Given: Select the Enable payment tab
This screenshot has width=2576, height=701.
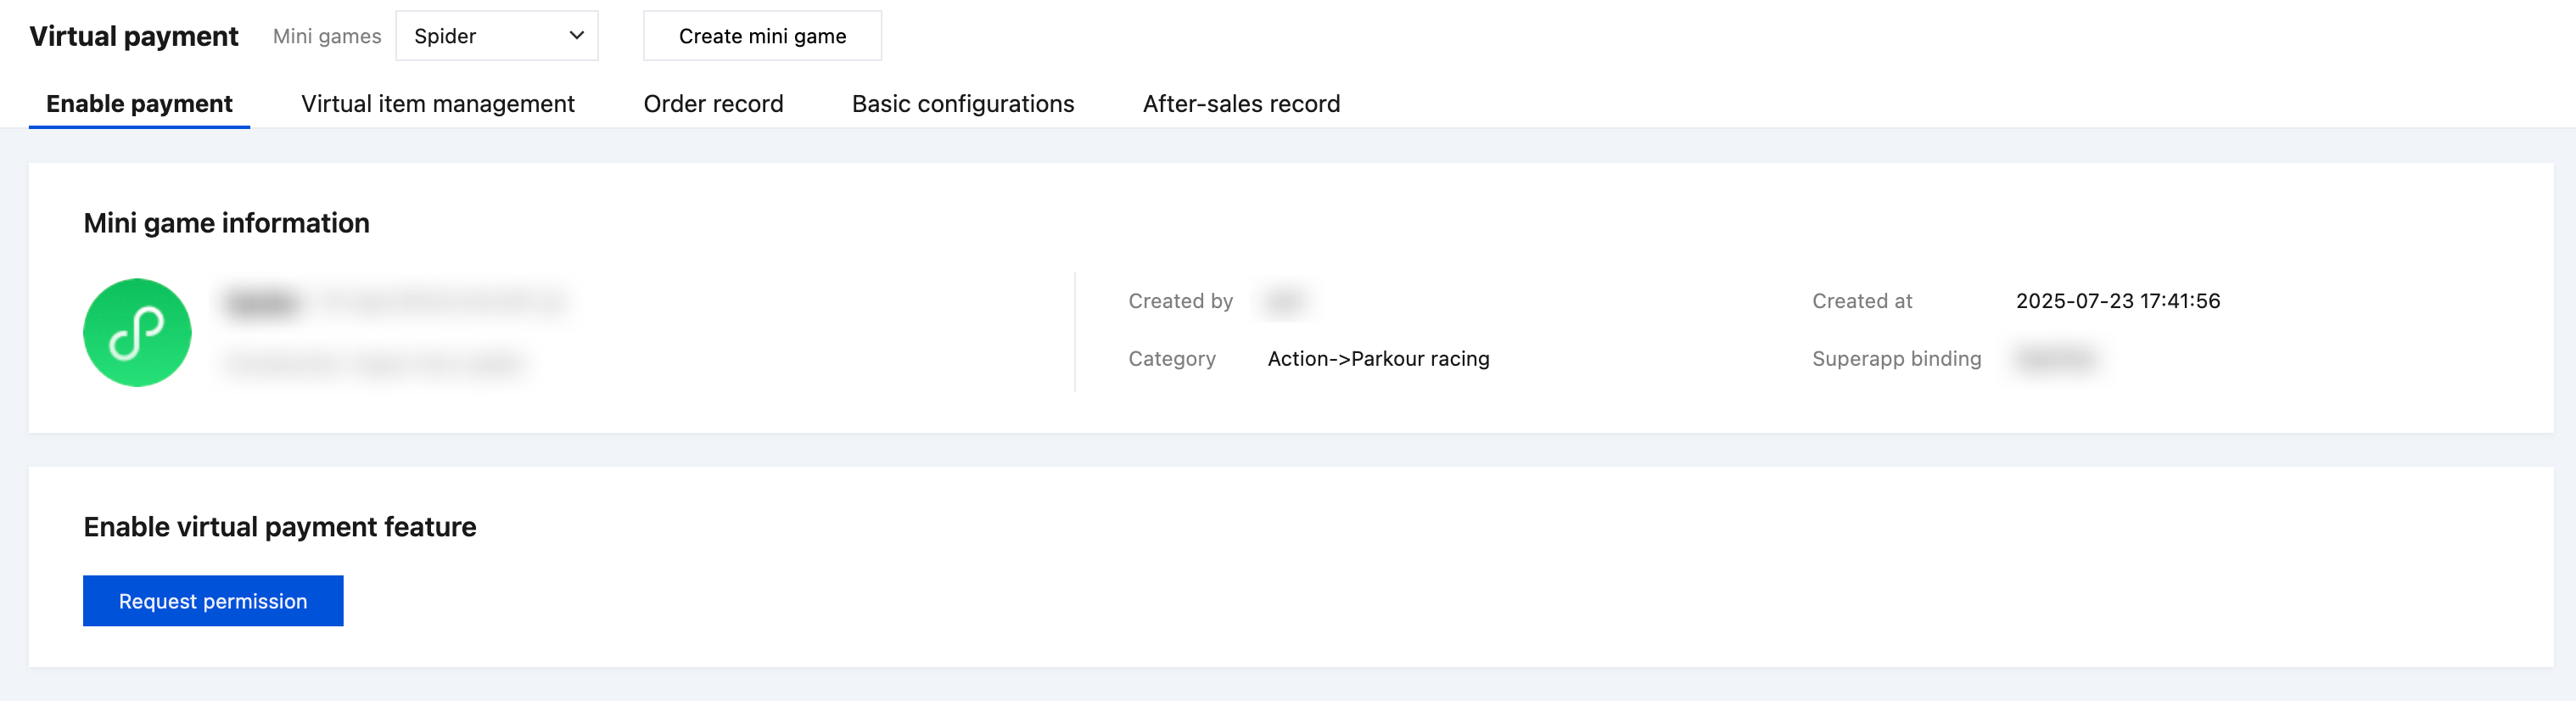Looking at the screenshot, I should pyautogui.click(x=139, y=104).
